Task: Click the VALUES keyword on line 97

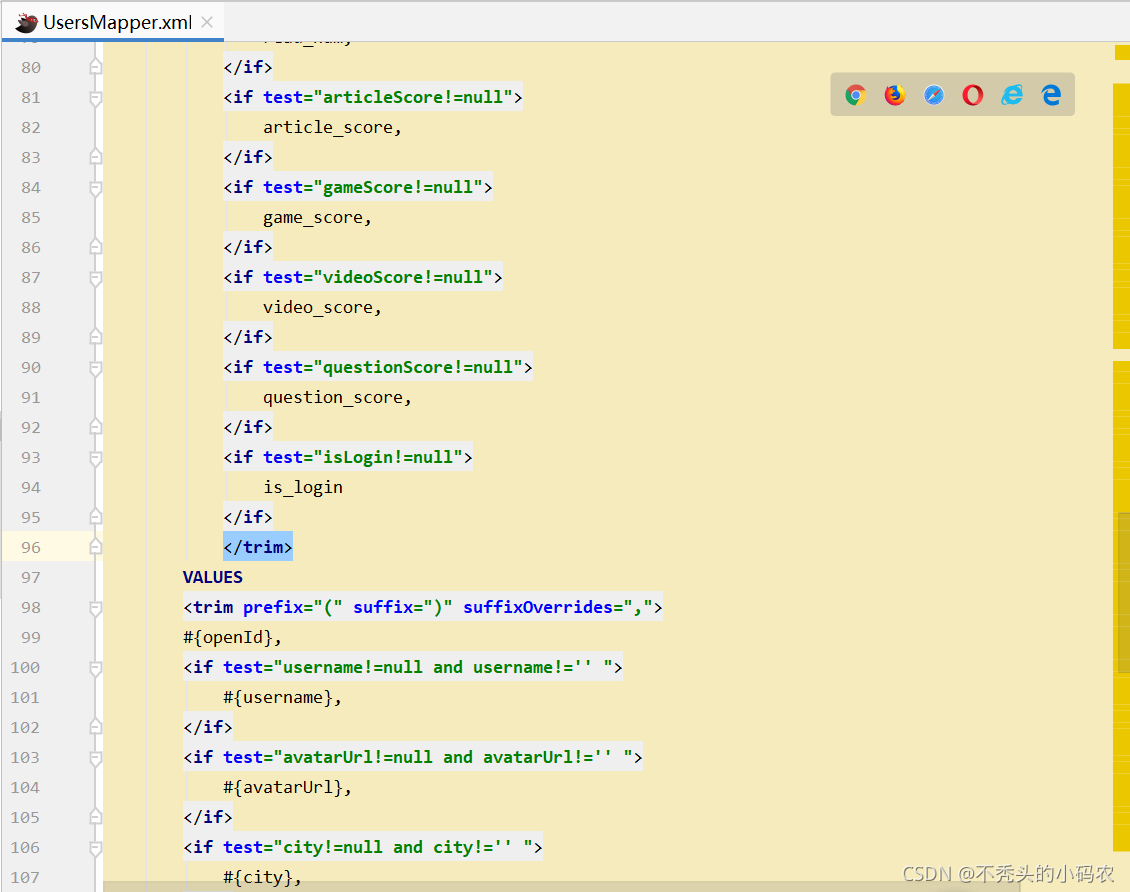Action: click(x=213, y=577)
